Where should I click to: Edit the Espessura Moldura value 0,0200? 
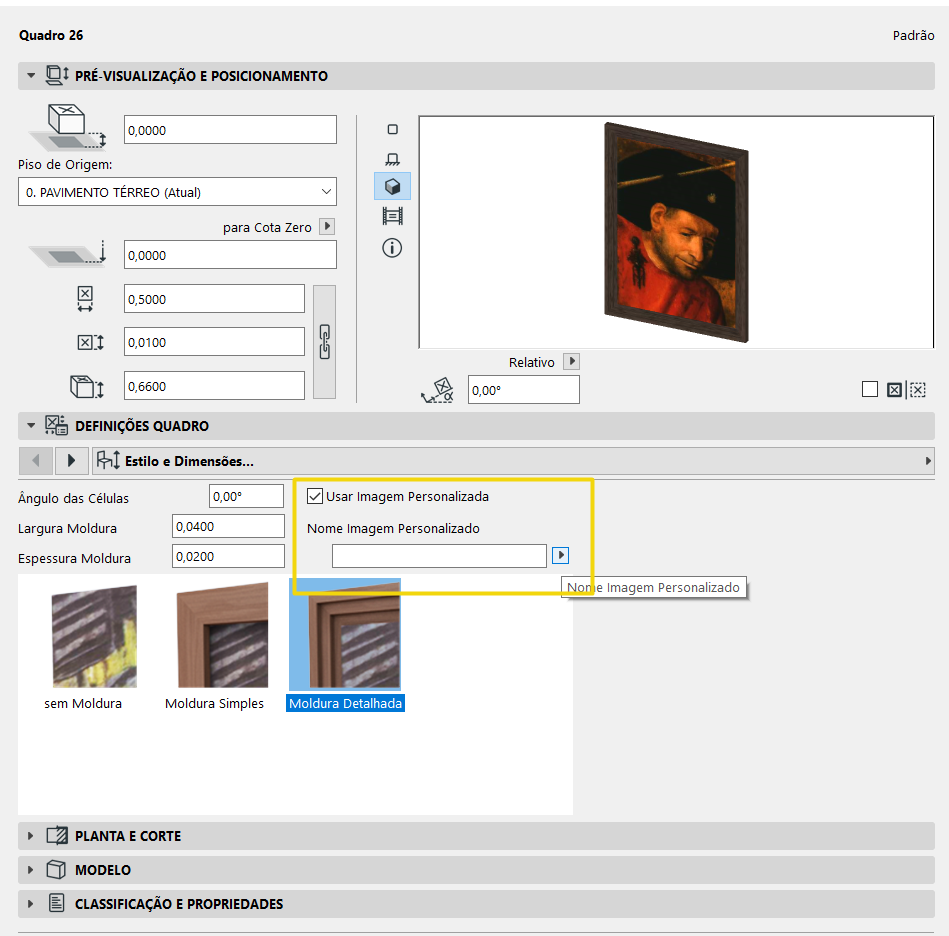(228, 557)
